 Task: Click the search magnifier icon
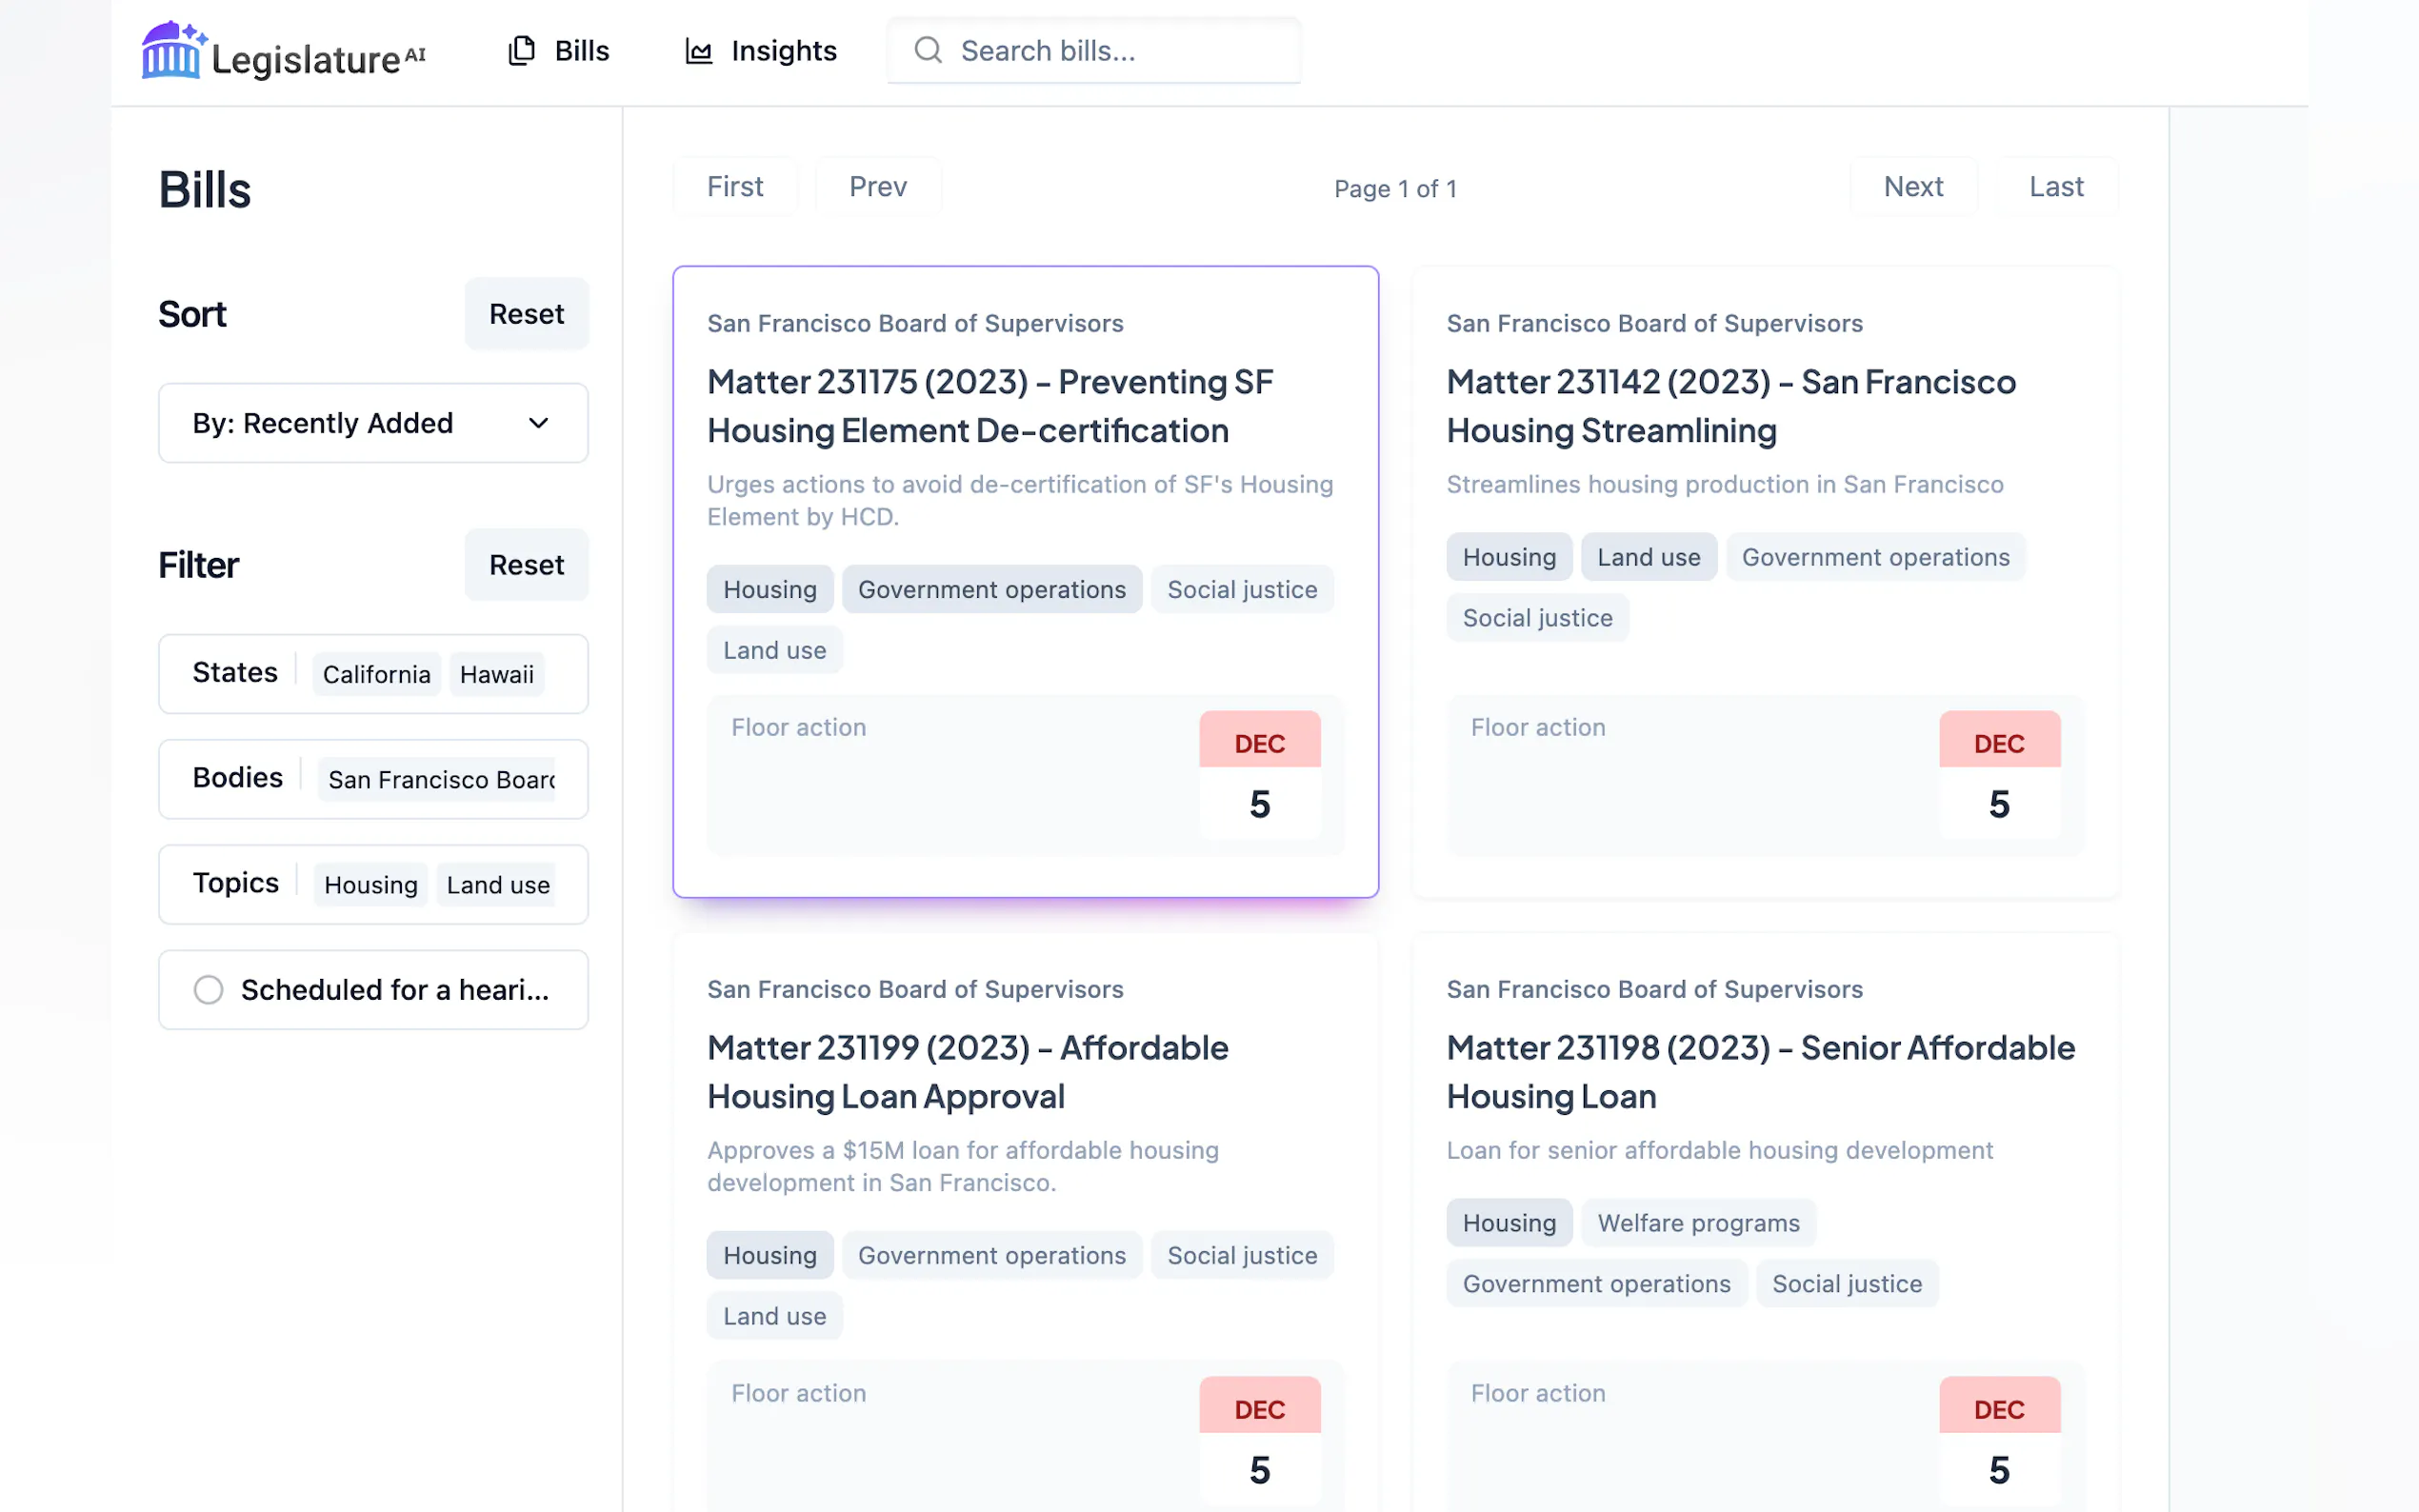coord(928,50)
